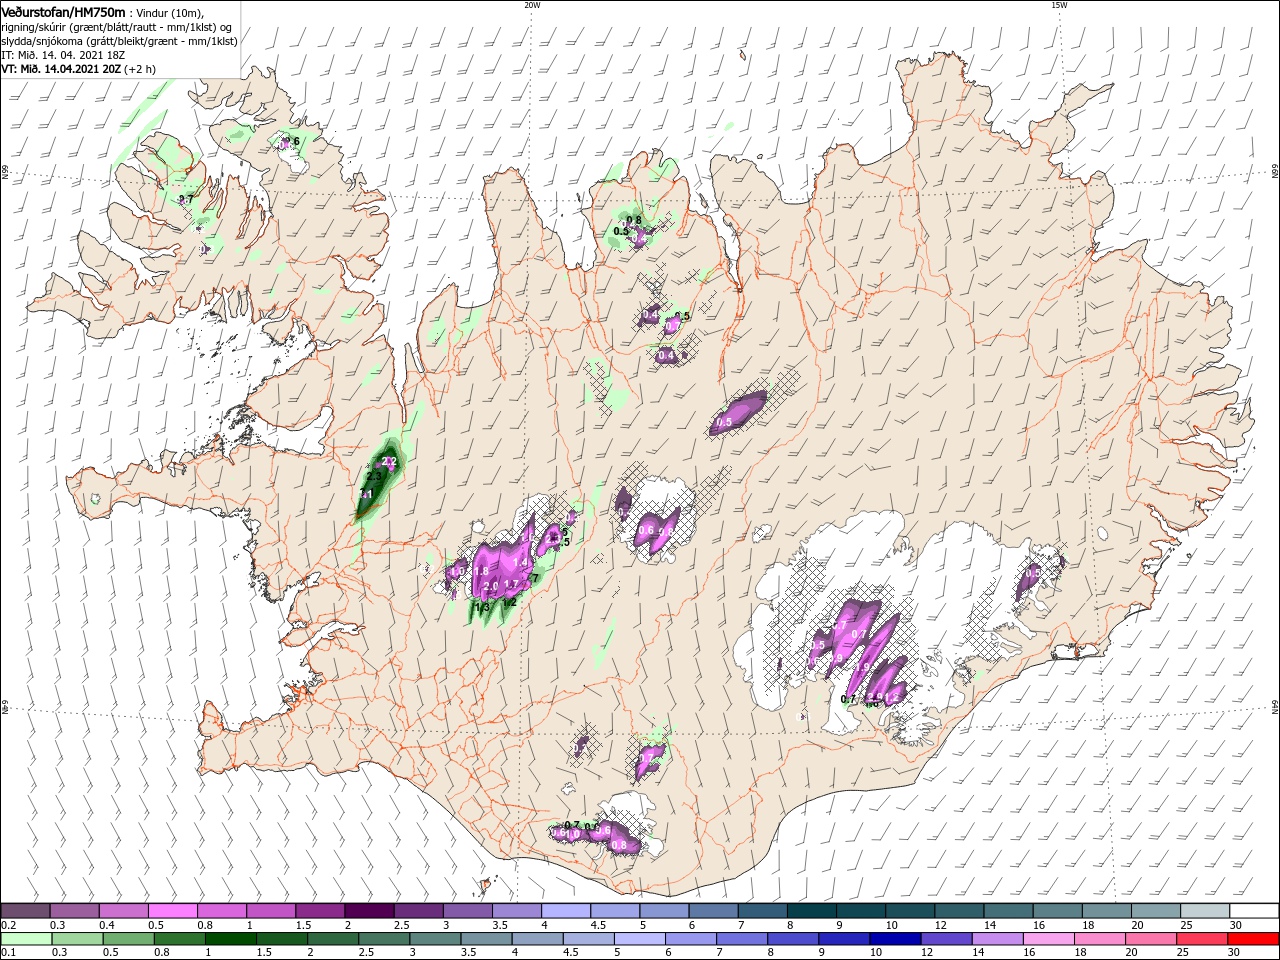The width and height of the screenshot is (1280, 960).
Task: Click the "2.3" value on the dark green rain cell
Action: (x=374, y=477)
